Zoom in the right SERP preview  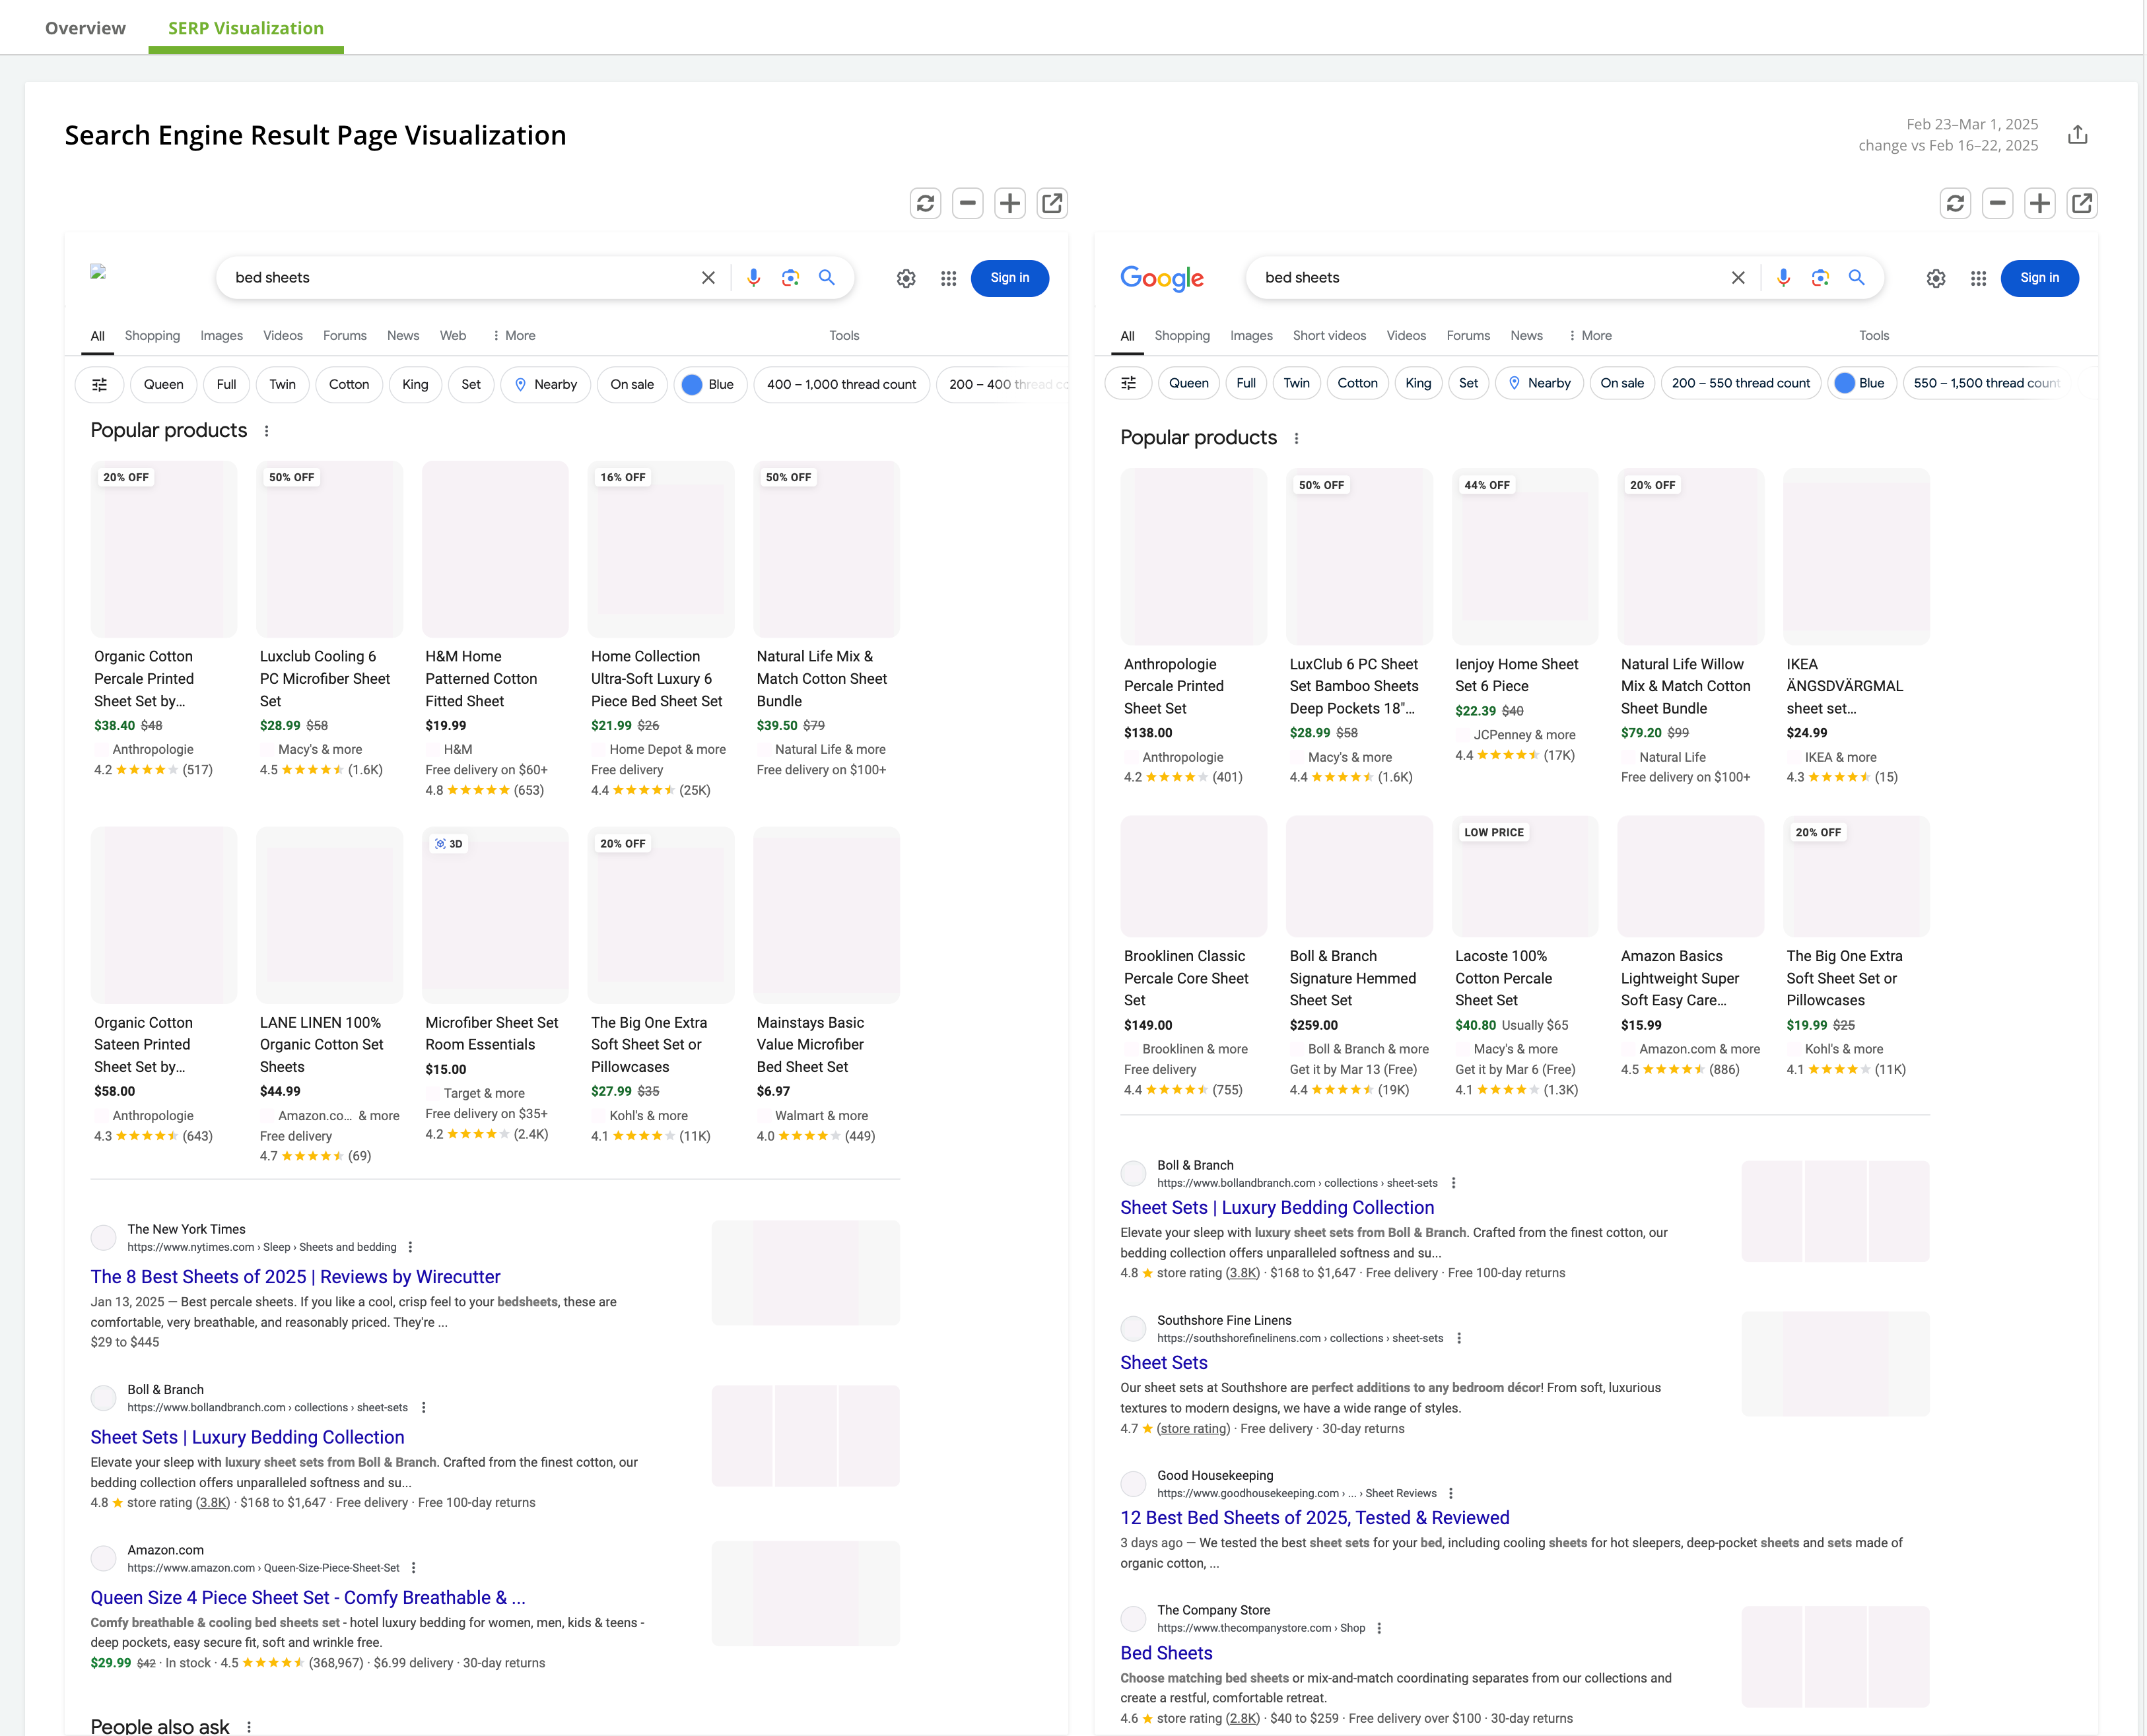2040,204
